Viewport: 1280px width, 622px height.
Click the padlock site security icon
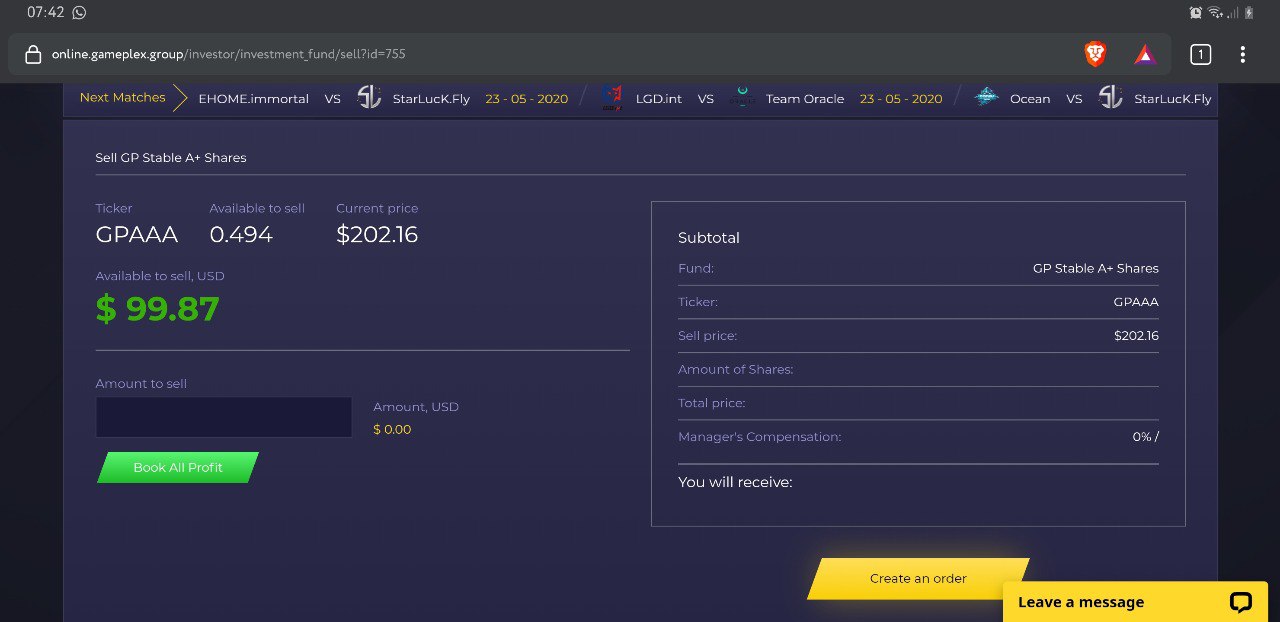(33, 55)
